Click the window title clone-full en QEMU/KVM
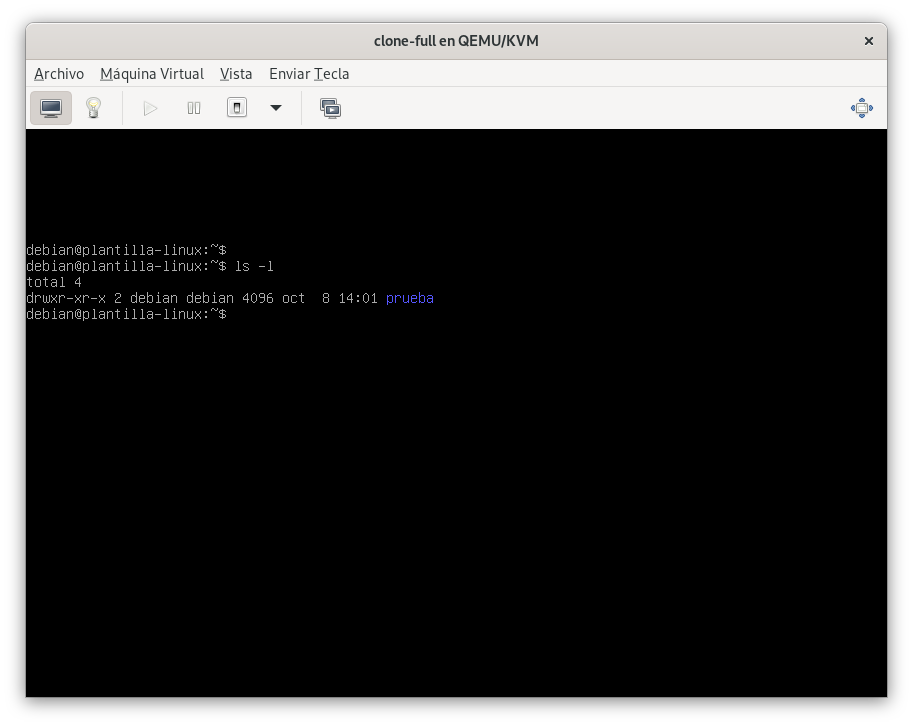The image size is (913, 726). [x=456, y=41]
